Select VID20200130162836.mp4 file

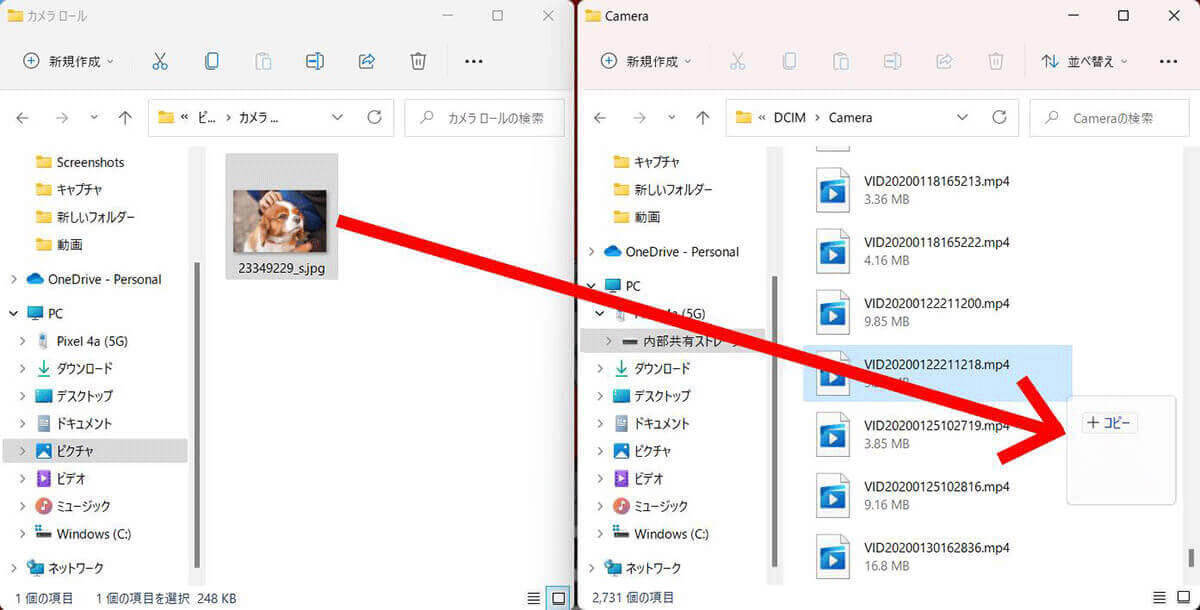pyautogui.click(x=937, y=557)
